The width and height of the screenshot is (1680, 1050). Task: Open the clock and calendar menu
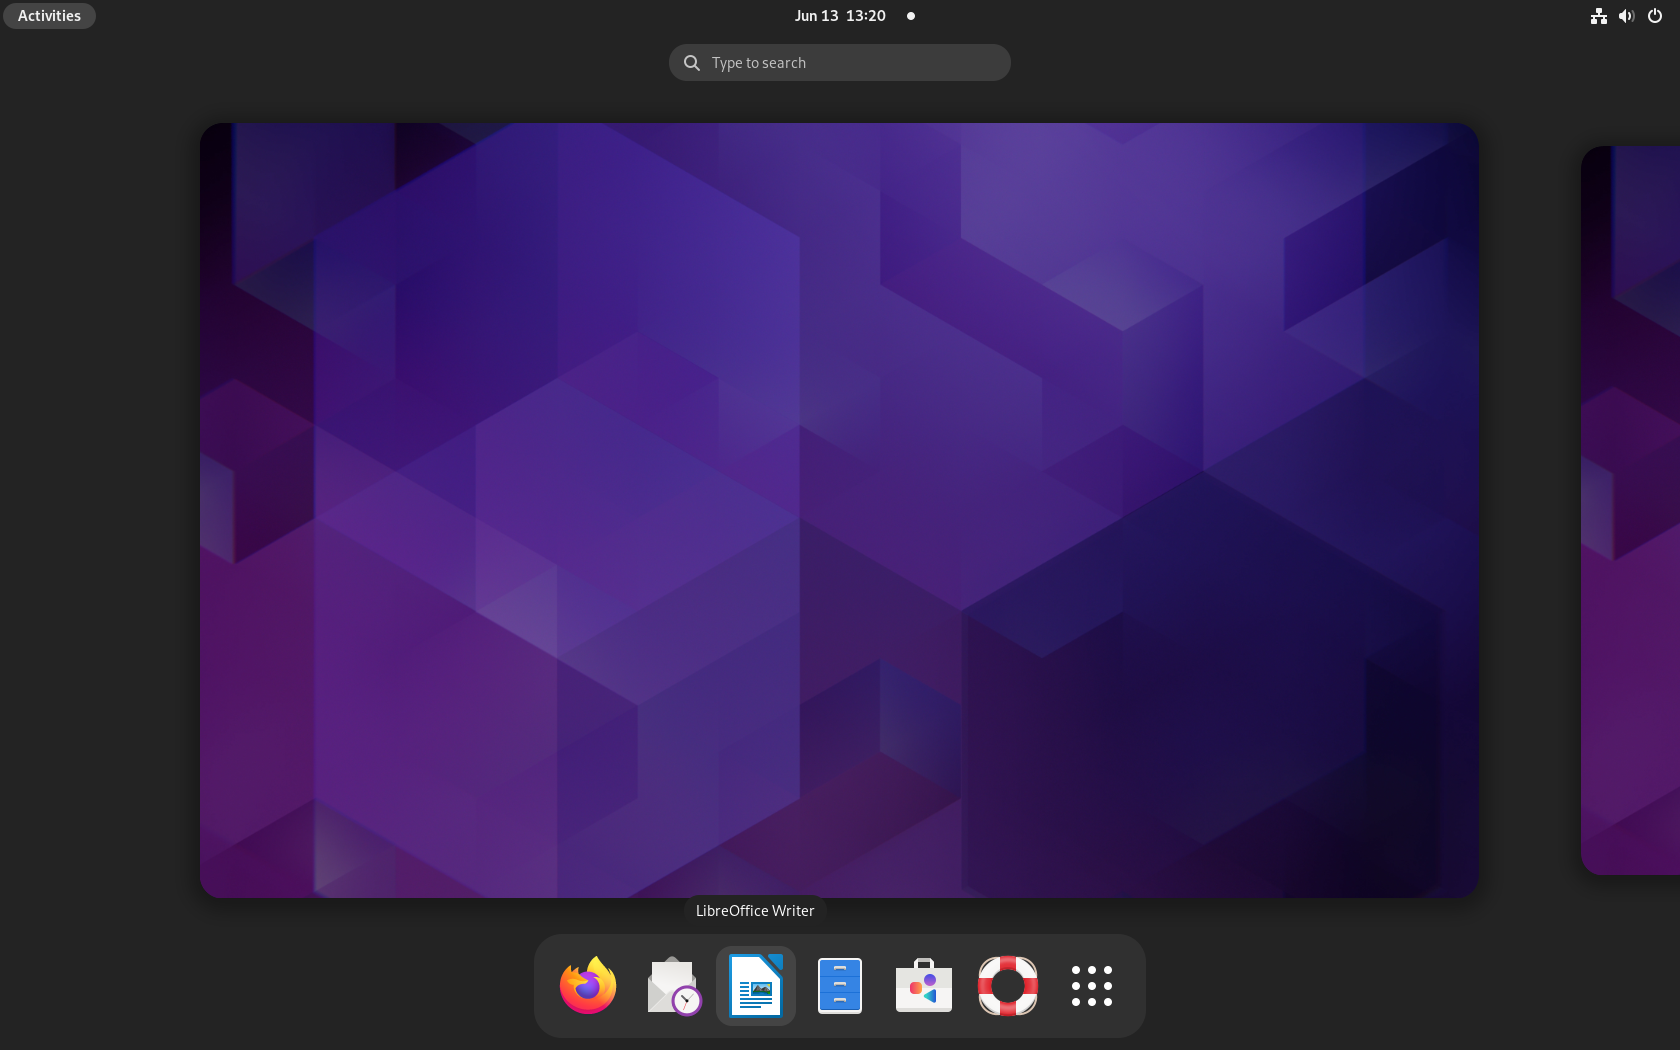pyautogui.click(x=840, y=16)
